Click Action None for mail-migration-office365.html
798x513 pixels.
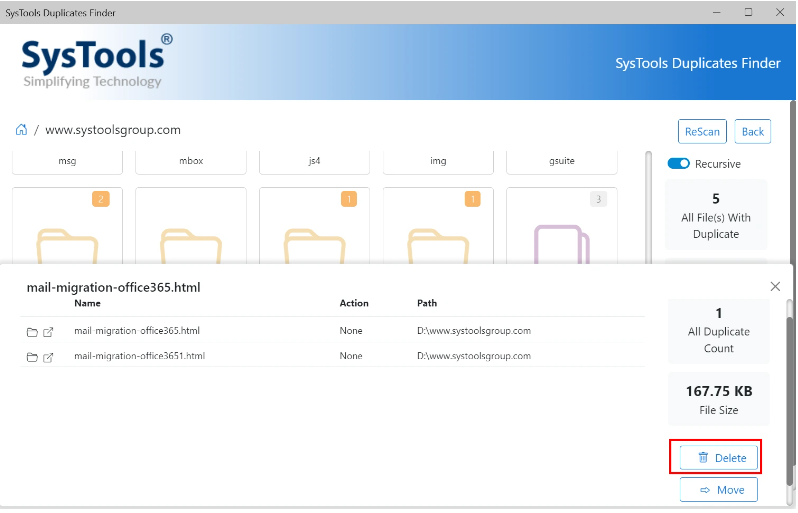click(351, 331)
